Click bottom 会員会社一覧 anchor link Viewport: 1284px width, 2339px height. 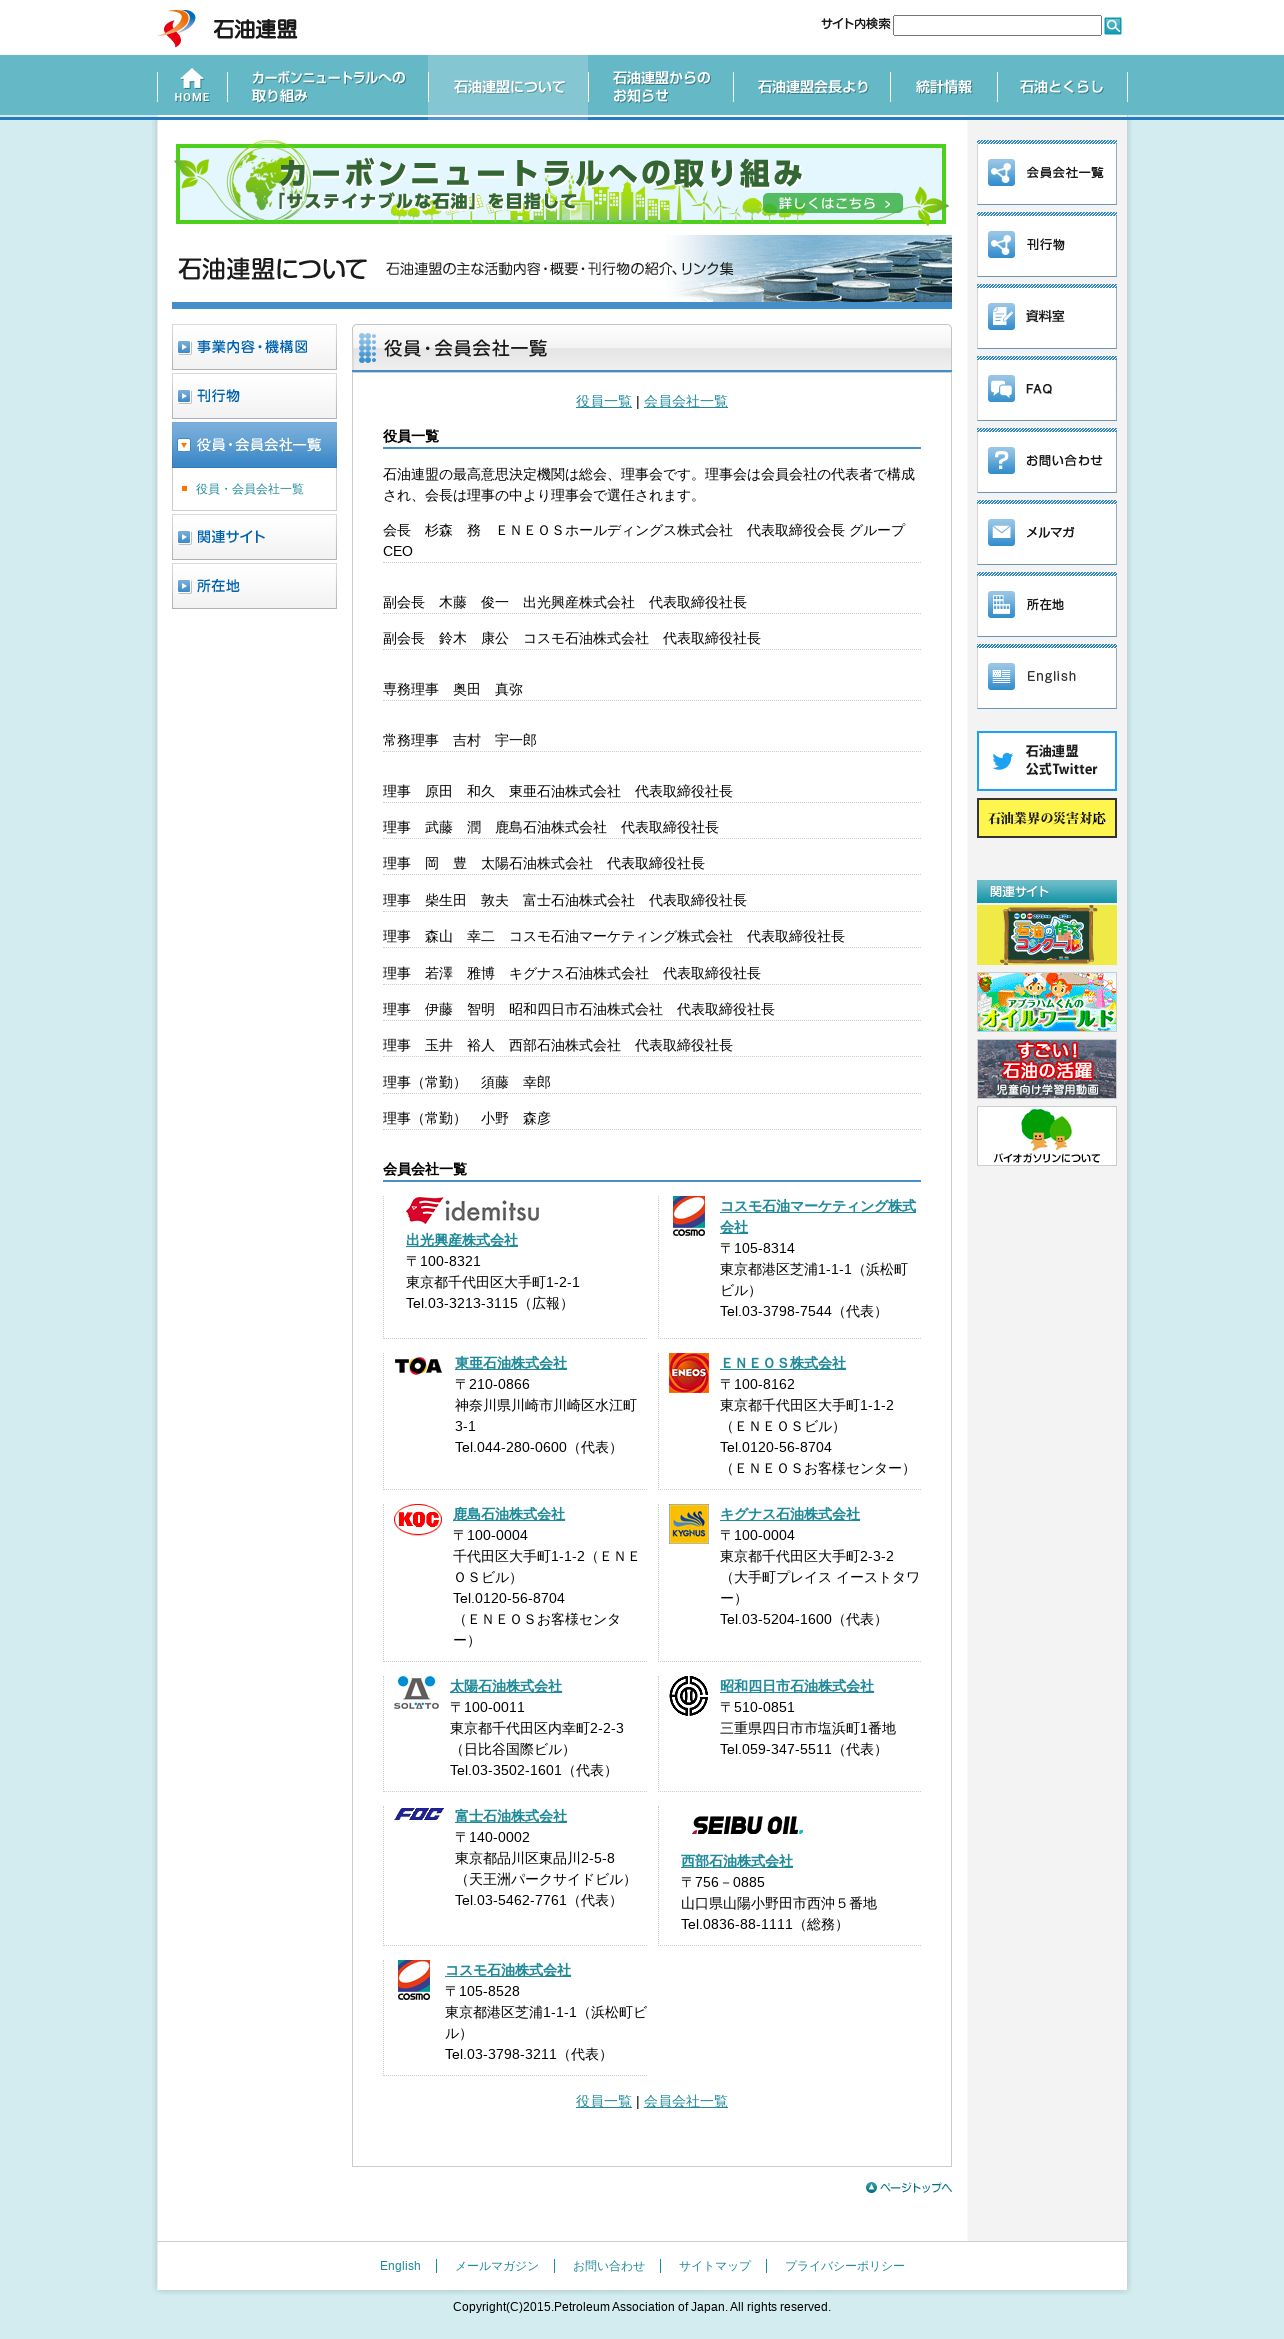pyautogui.click(x=685, y=2101)
